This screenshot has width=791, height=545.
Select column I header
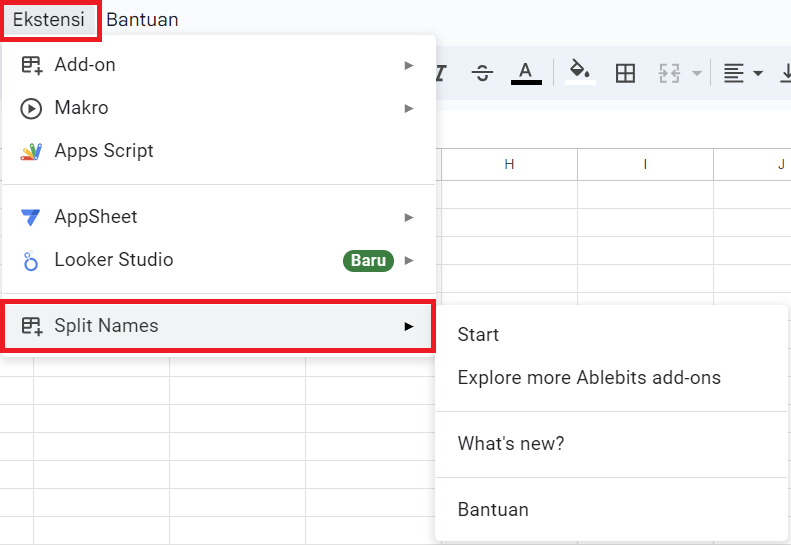[x=645, y=165]
